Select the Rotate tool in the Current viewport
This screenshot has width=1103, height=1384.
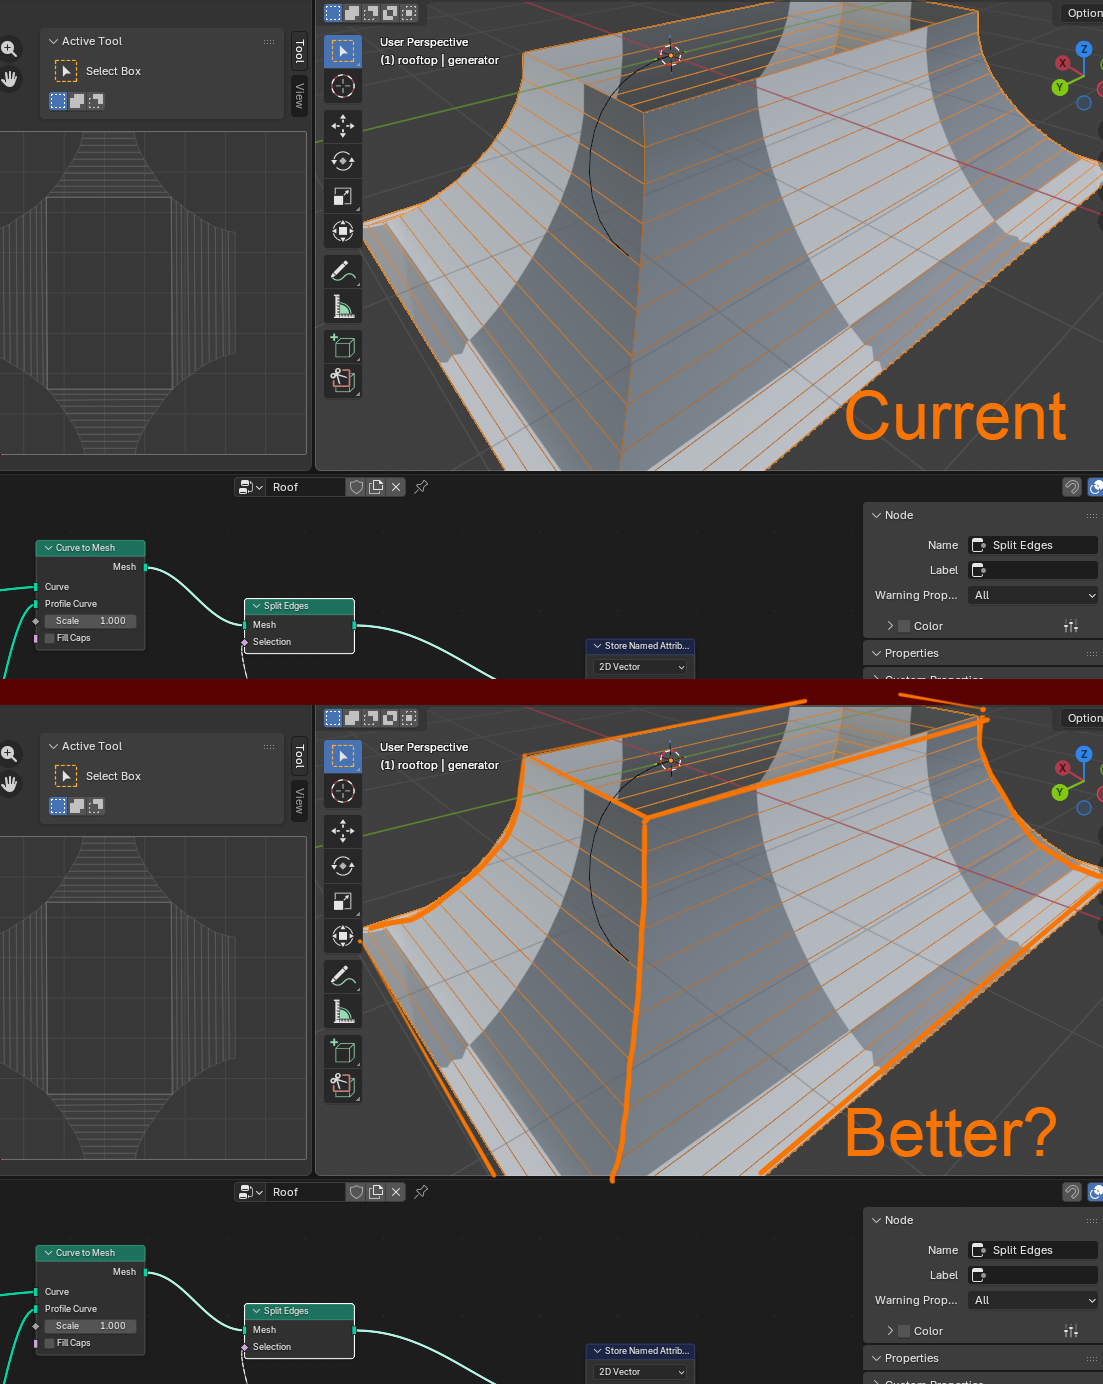[x=343, y=161]
